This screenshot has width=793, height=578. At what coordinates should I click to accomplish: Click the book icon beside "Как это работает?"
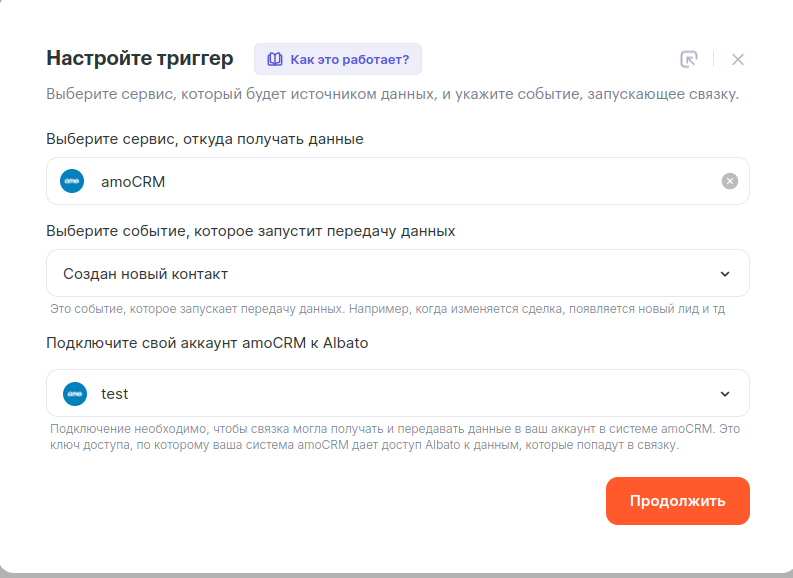(x=274, y=59)
